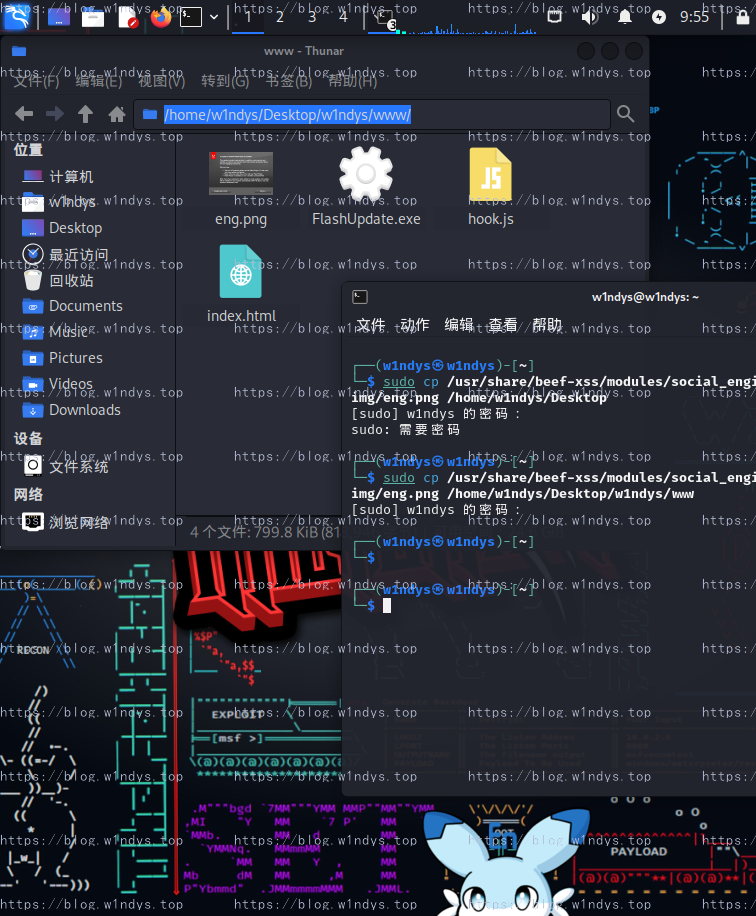
Task: Select the FlashUpdate.exe gear icon
Action: 366,174
